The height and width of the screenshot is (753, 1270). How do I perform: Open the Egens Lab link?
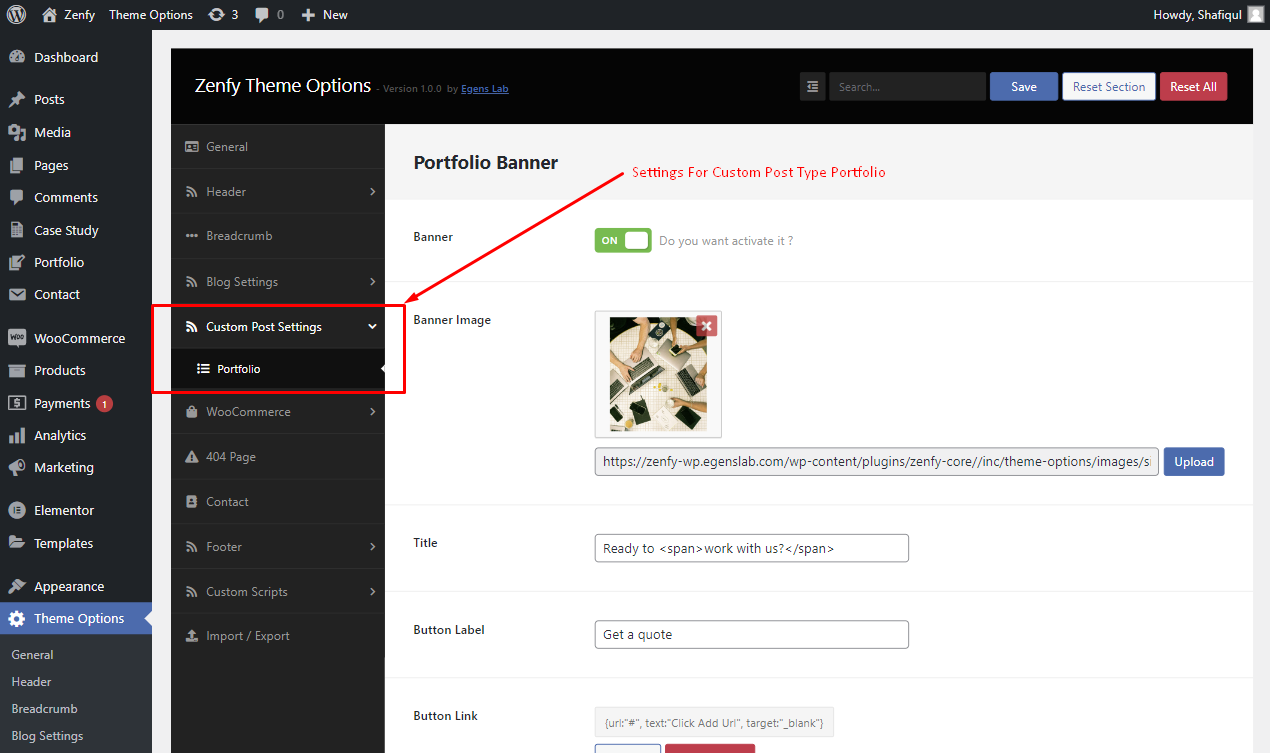485,89
